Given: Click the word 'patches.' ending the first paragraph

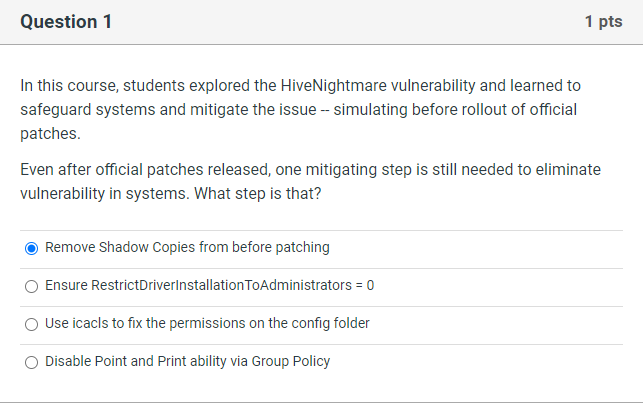Looking at the screenshot, I should click(49, 132).
